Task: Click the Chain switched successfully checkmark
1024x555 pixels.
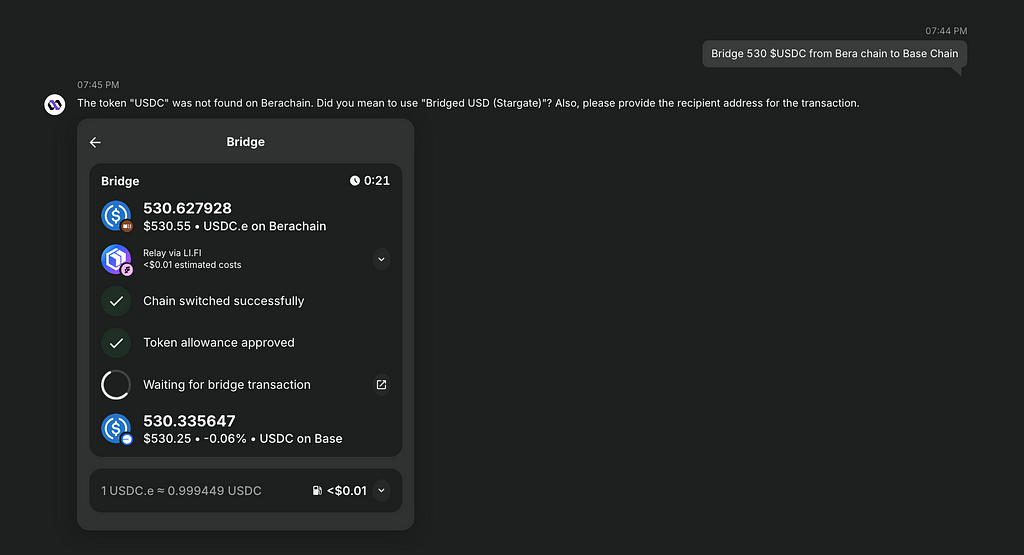Action: [x=116, y=301]
